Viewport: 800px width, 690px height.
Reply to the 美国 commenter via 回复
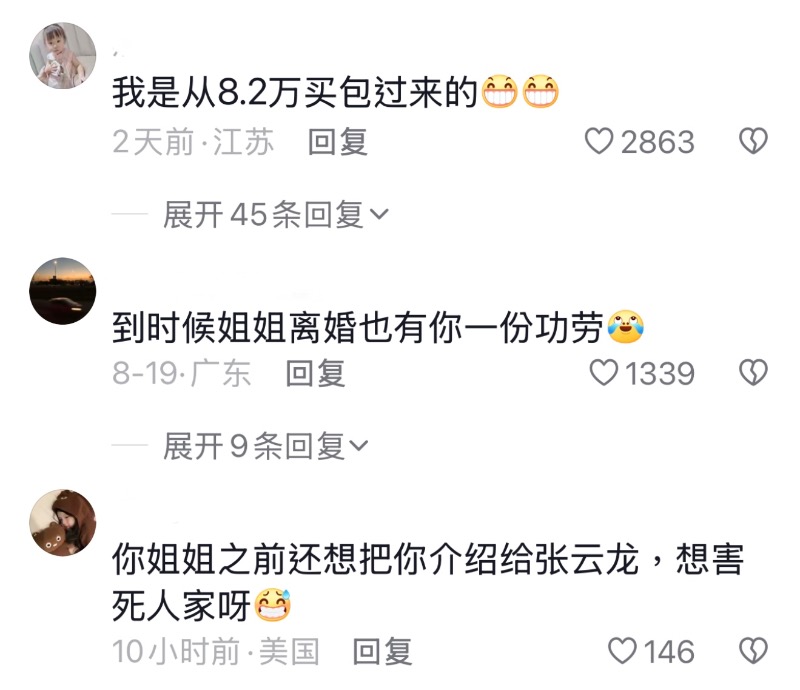(383, 652)
